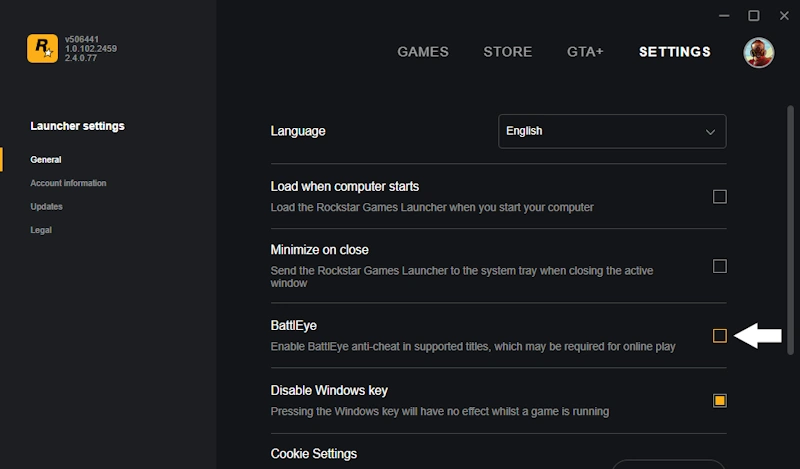Close the Rockstar Games Launcher window
This screenshot has width=800, height=469.
click(x=784, y=16)
